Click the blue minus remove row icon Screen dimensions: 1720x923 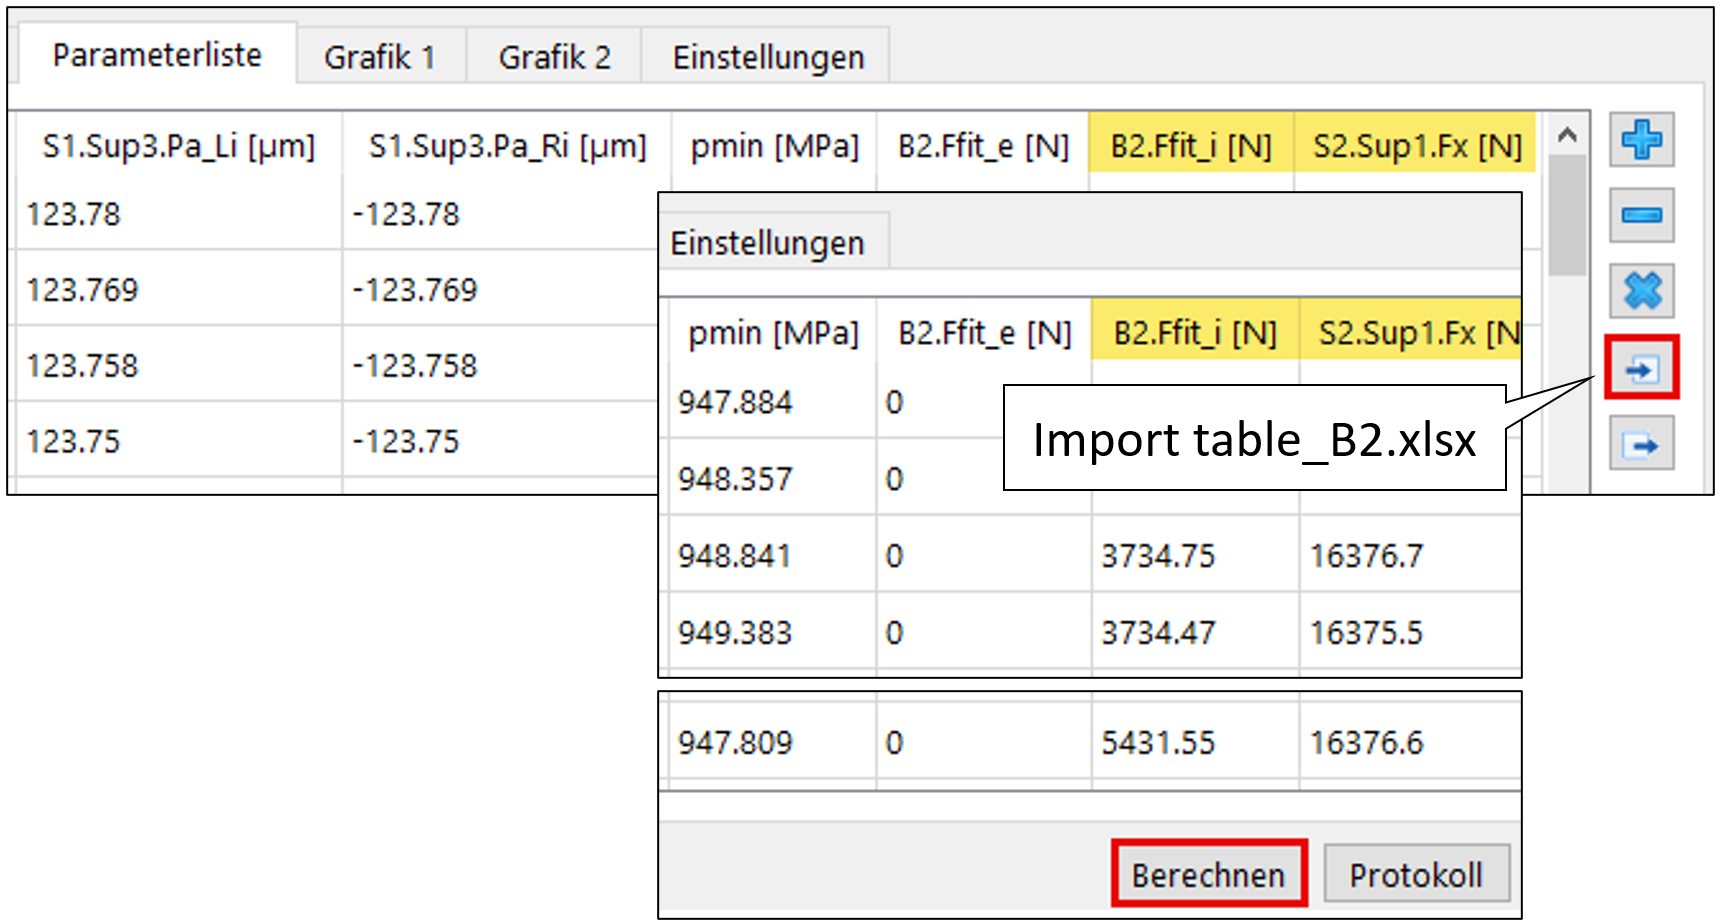click(1641, 215)
